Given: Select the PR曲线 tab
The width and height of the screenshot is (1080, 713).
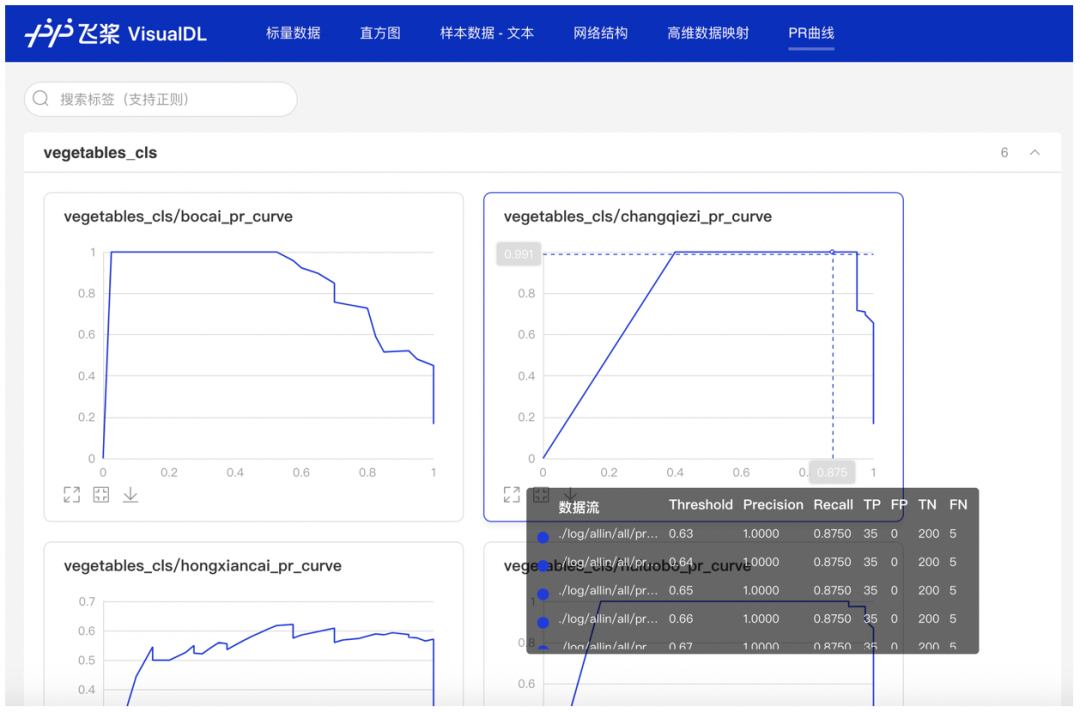Looking at the screenshot, I should point(811,33).
